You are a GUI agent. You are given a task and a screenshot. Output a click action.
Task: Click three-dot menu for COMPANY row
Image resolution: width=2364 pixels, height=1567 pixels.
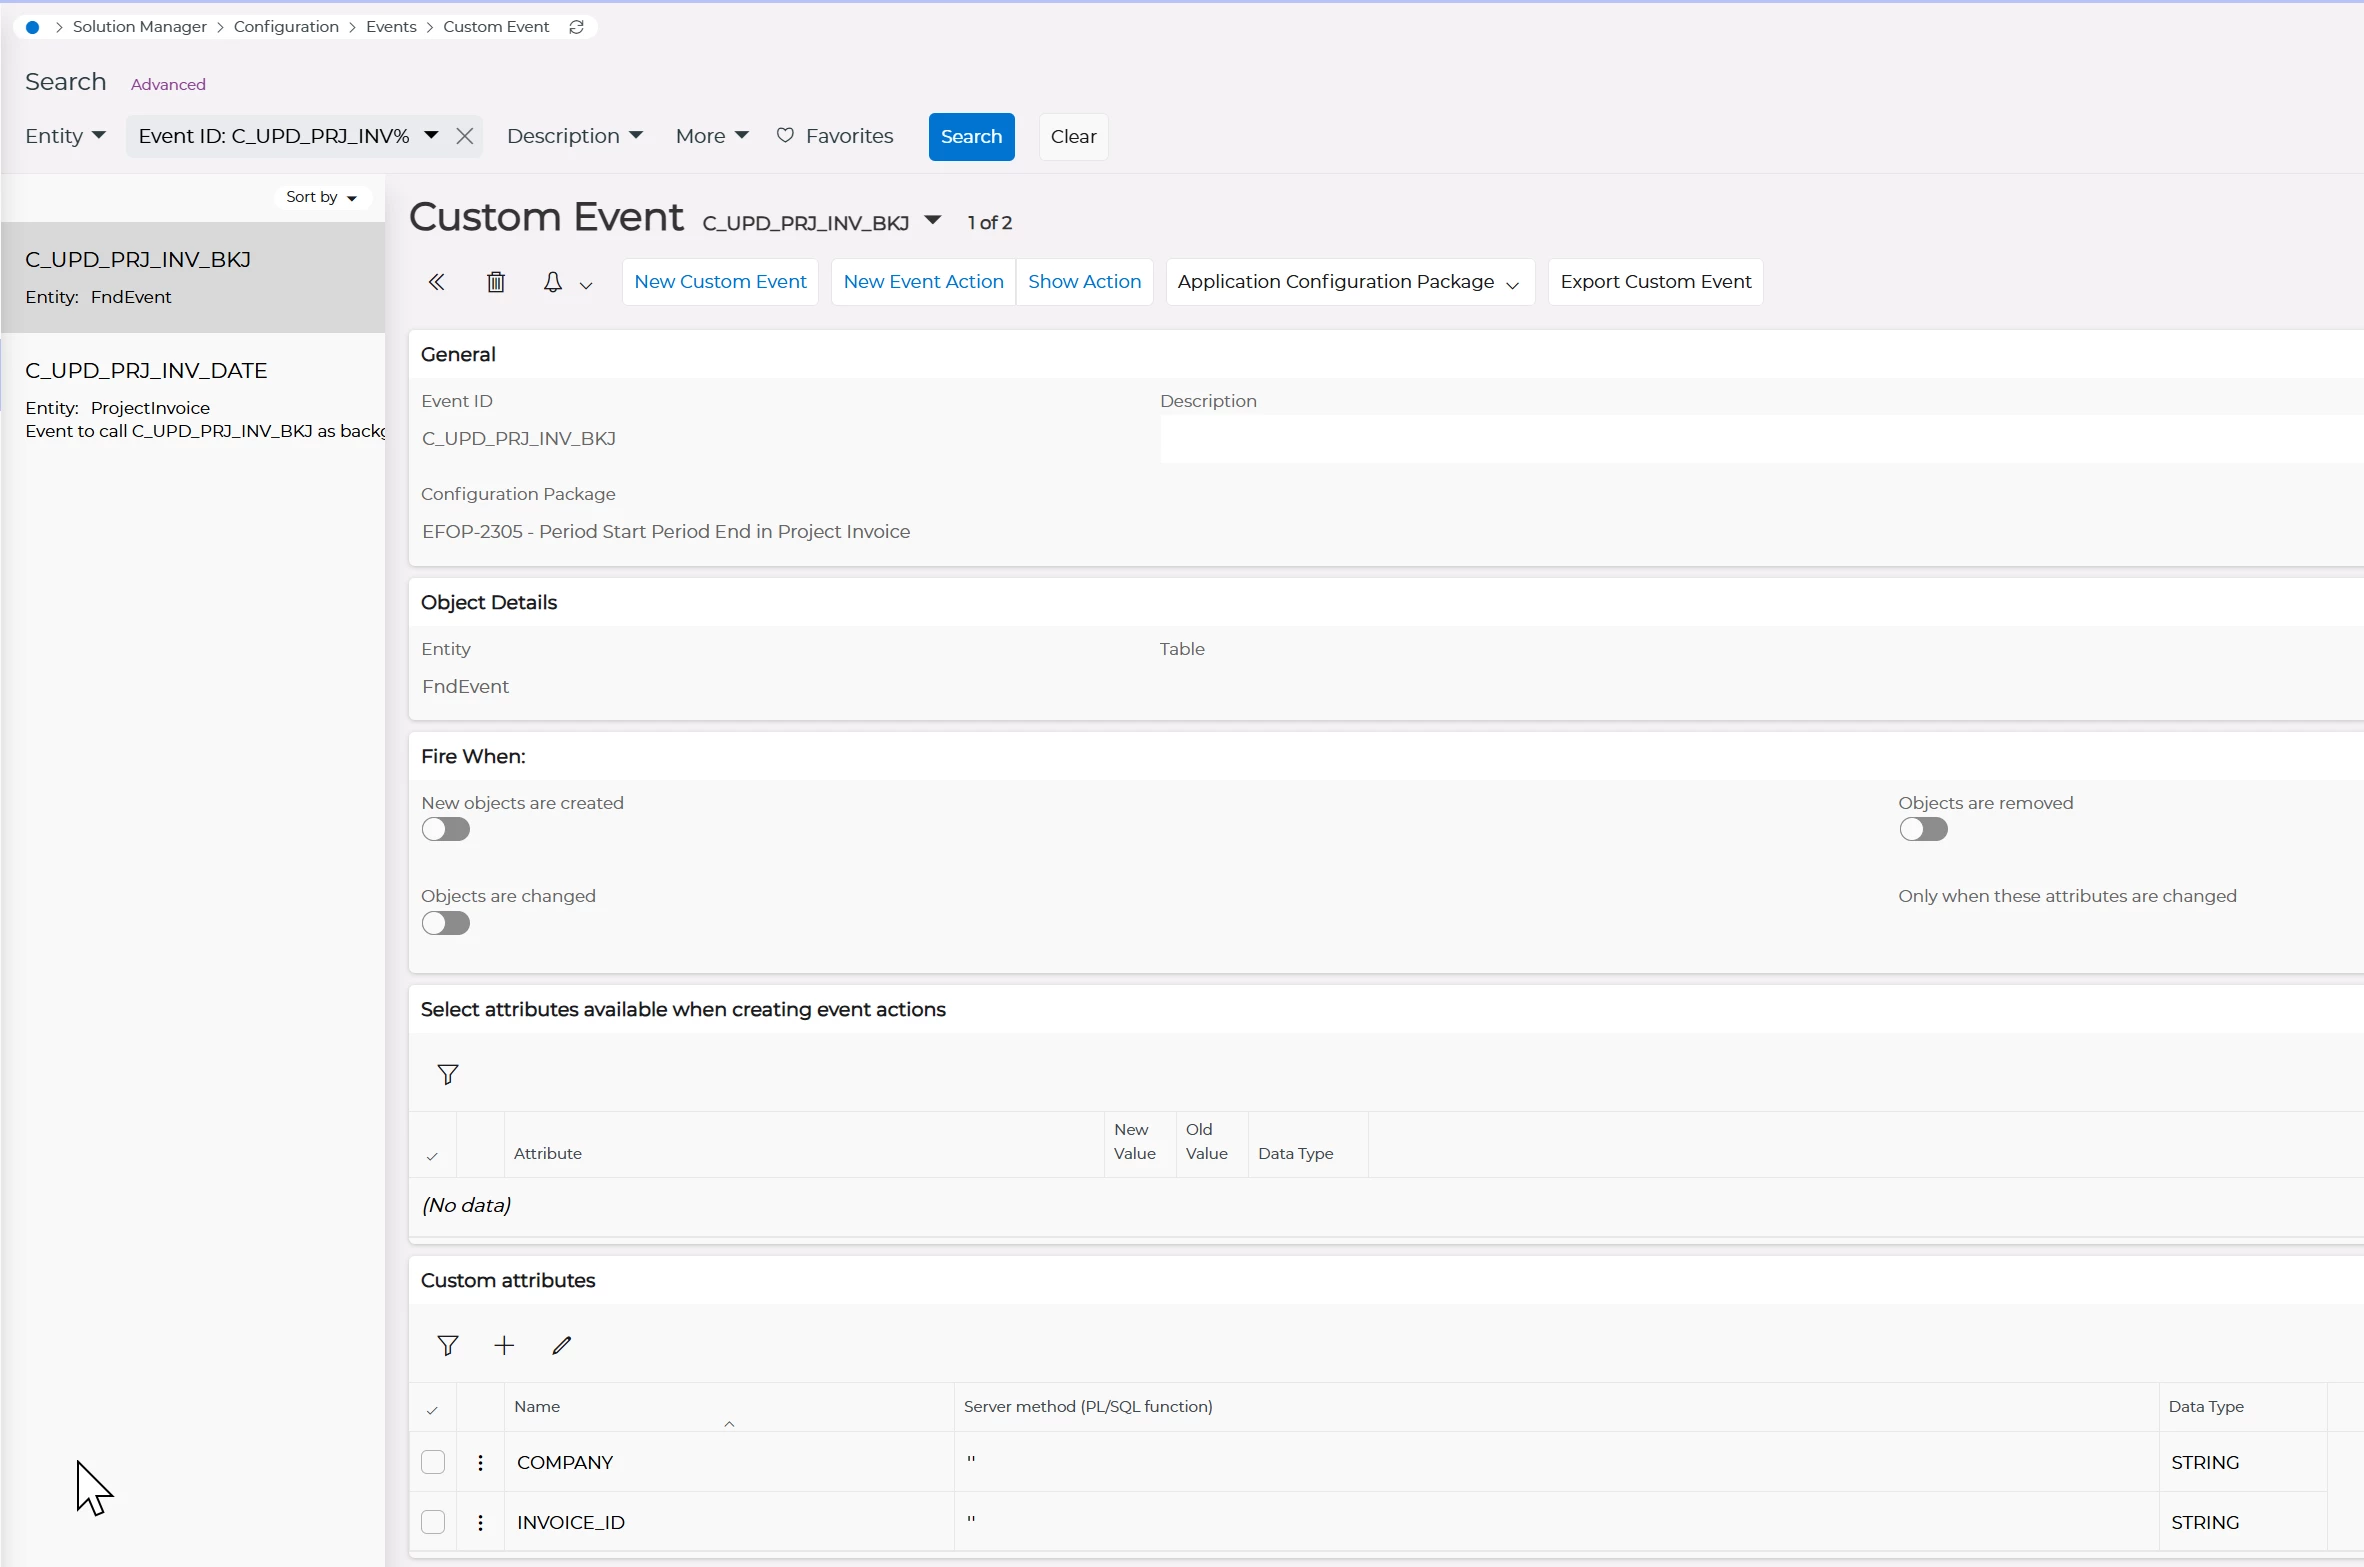(480, 1462)
